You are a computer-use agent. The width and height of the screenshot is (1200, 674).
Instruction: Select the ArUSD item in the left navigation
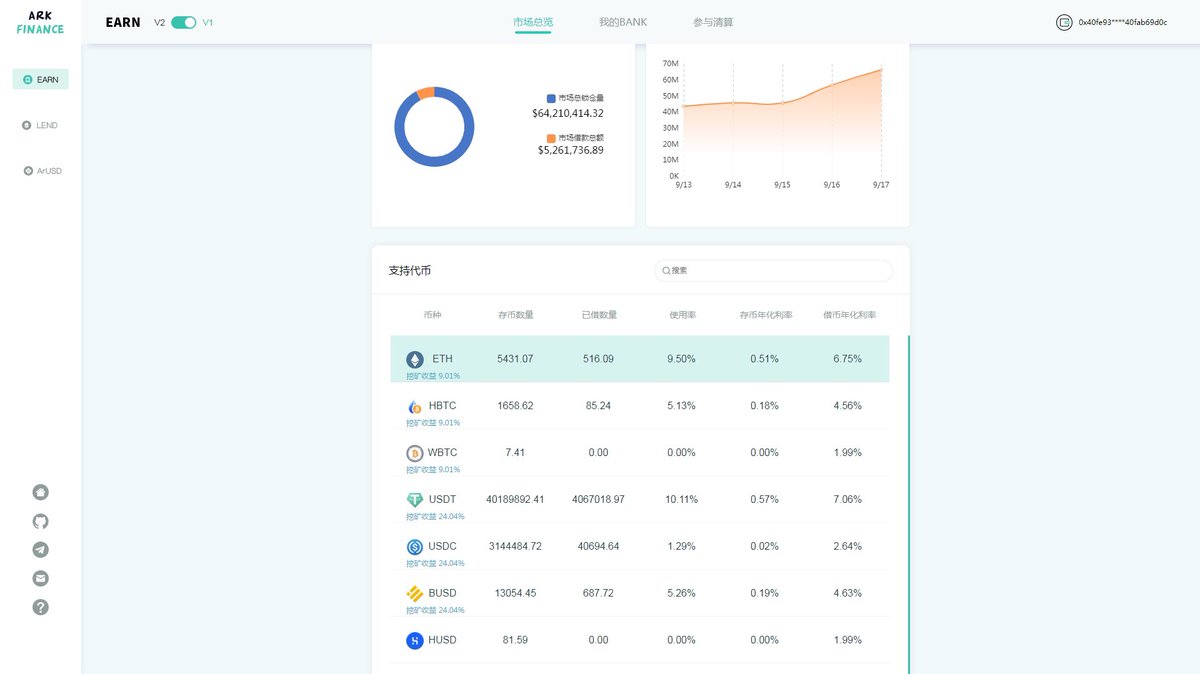[x=40, y=170]
